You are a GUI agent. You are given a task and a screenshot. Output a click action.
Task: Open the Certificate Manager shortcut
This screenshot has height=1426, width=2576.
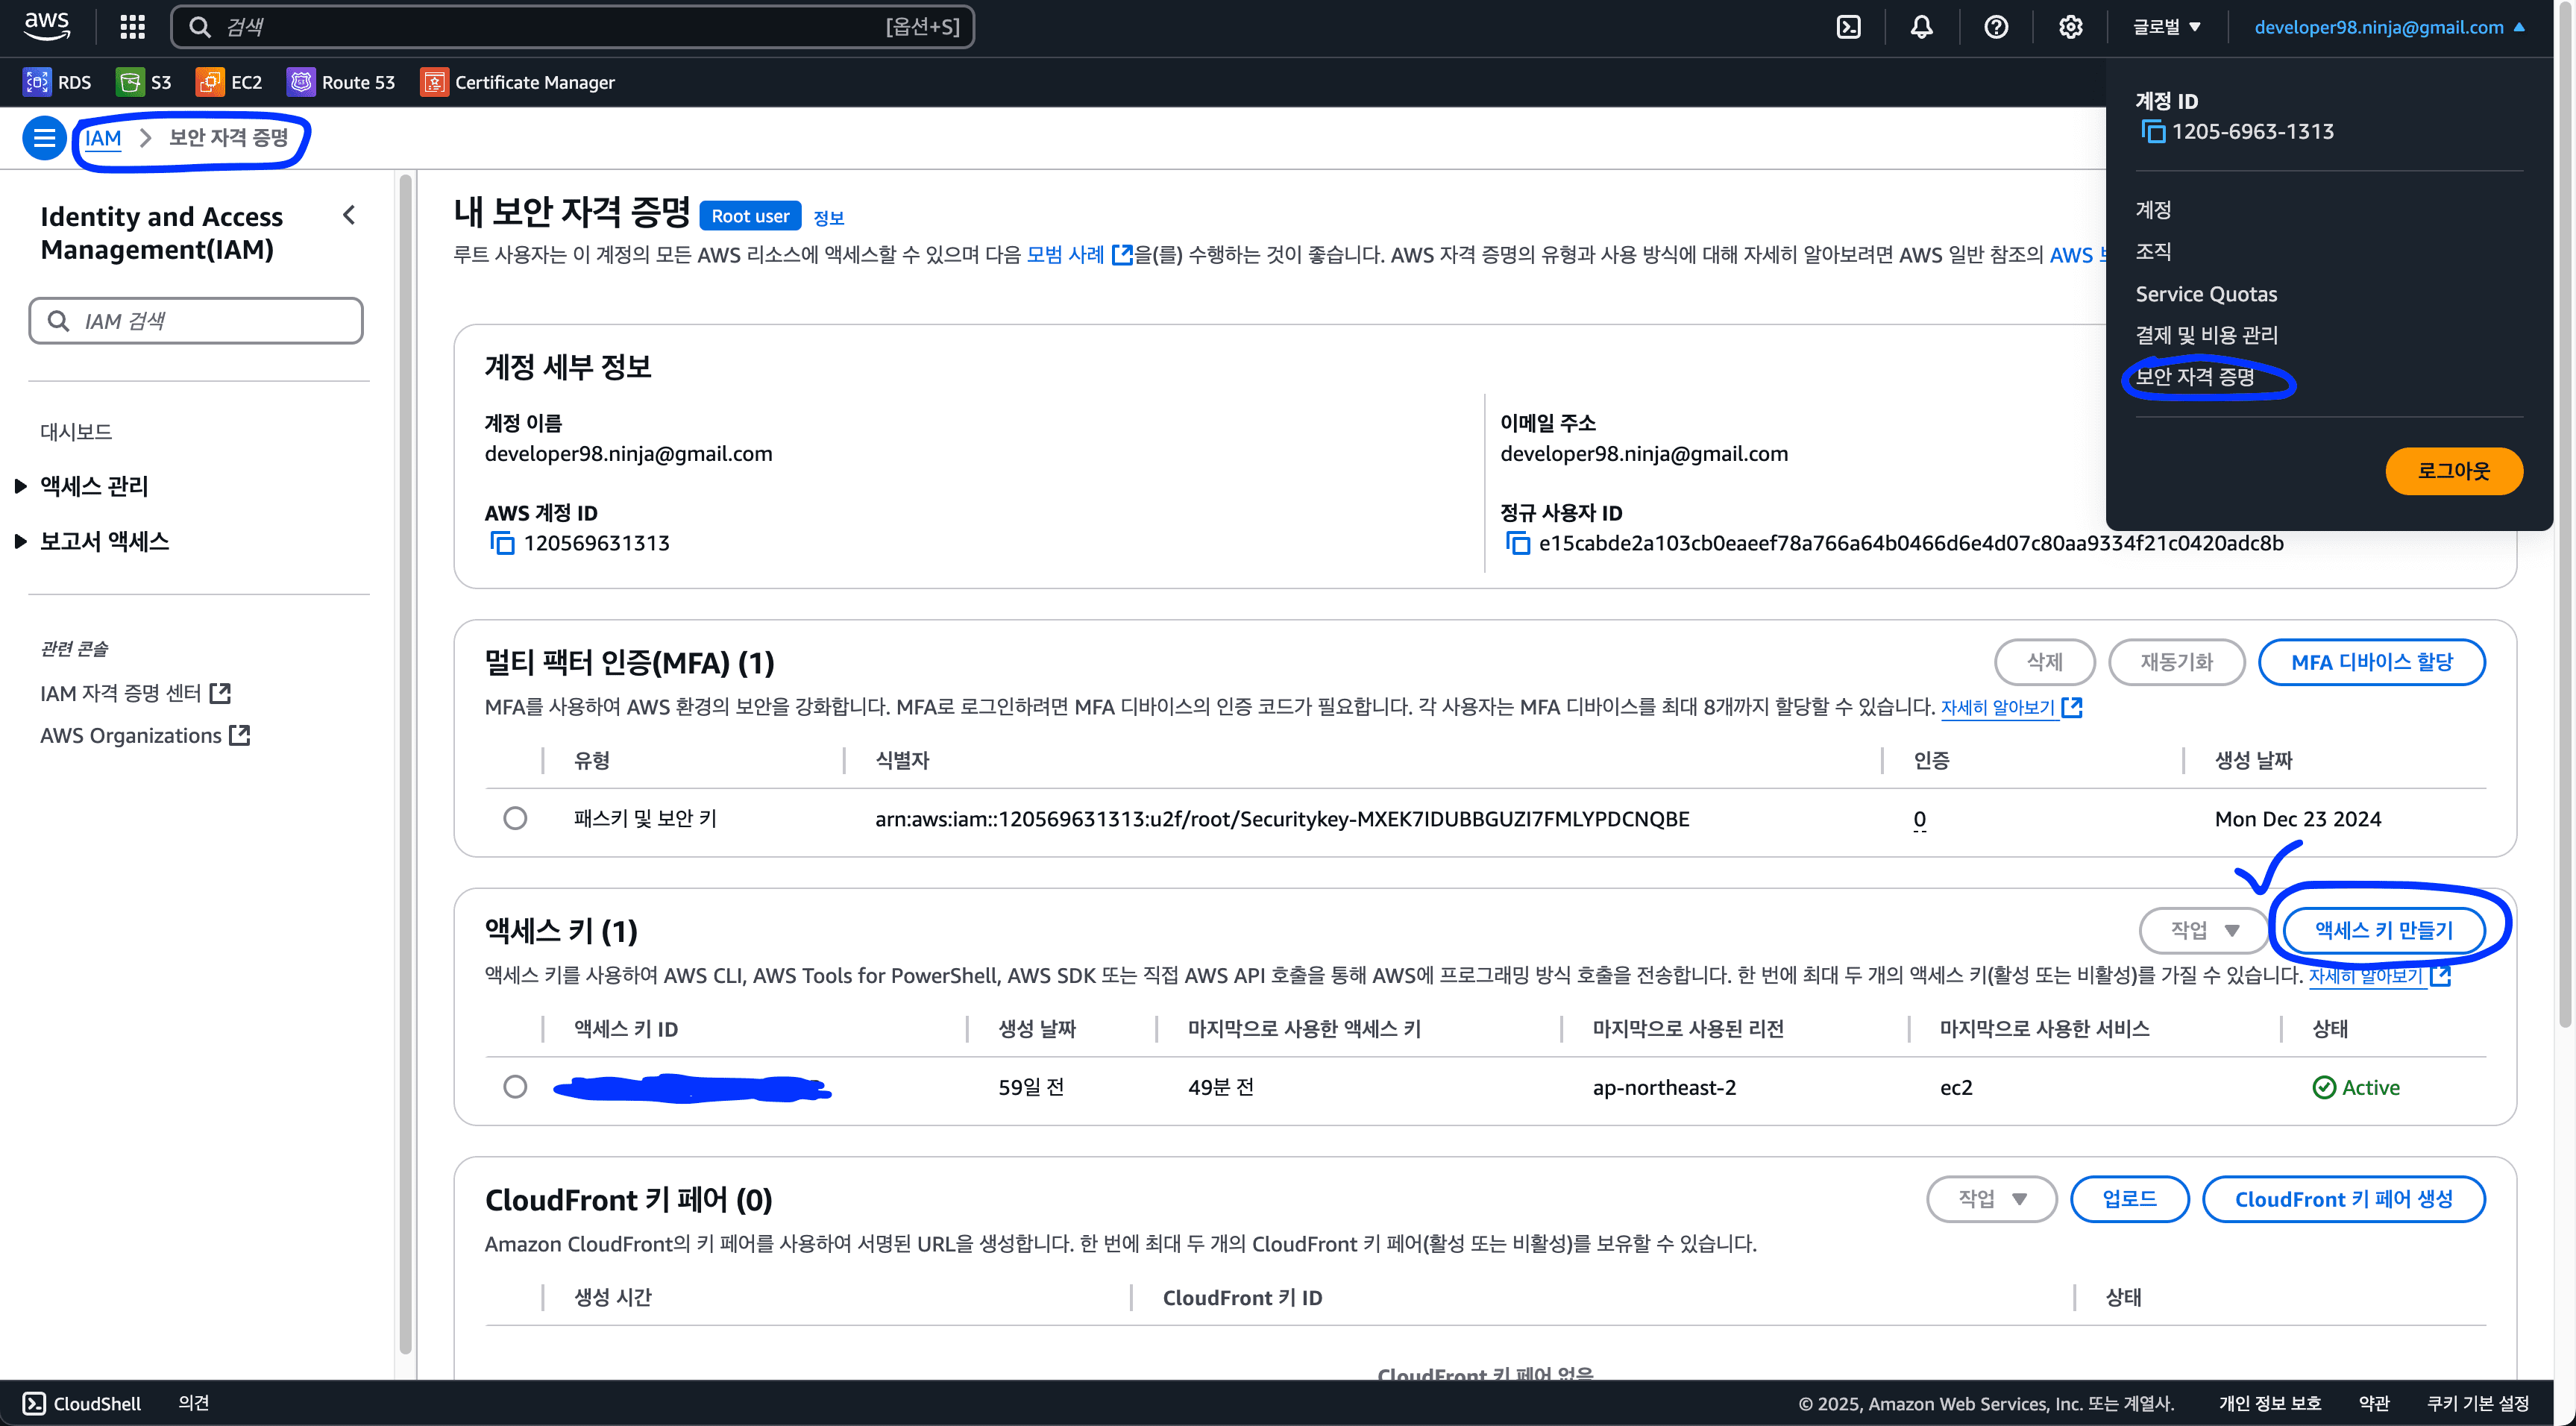pyautogui.click(x=518, y=82)
